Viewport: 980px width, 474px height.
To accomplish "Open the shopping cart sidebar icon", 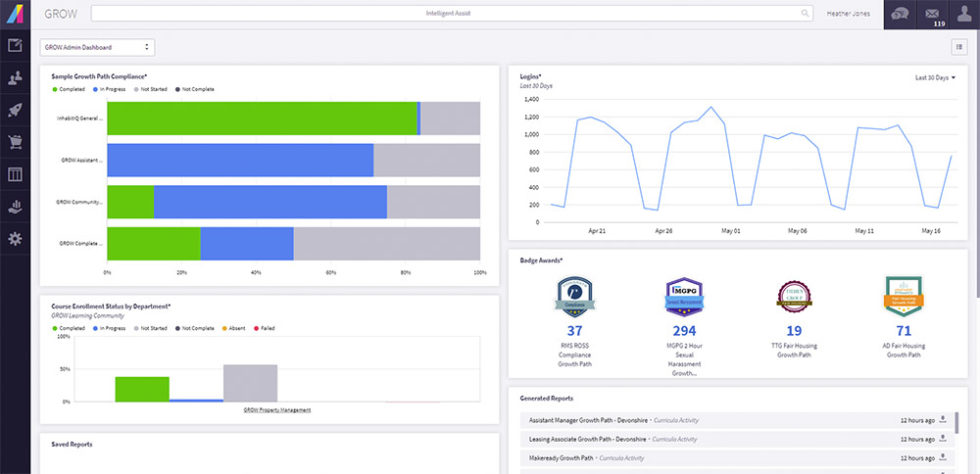I will coord(15,142).
